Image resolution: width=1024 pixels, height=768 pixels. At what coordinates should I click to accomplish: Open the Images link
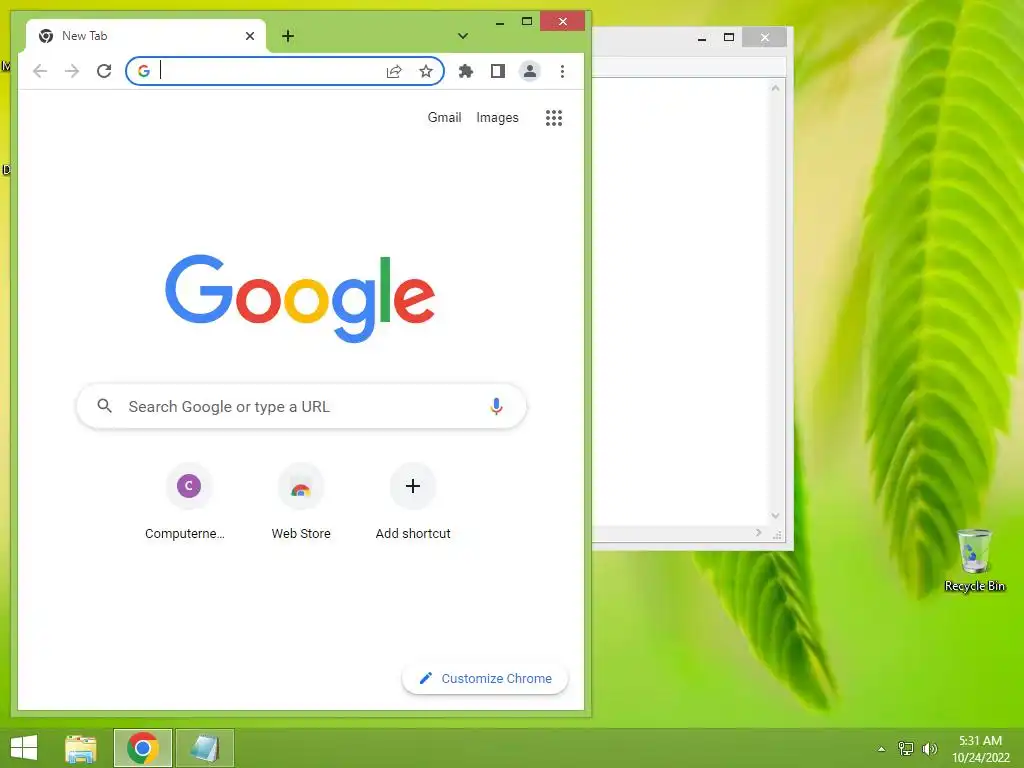[497, 118]
